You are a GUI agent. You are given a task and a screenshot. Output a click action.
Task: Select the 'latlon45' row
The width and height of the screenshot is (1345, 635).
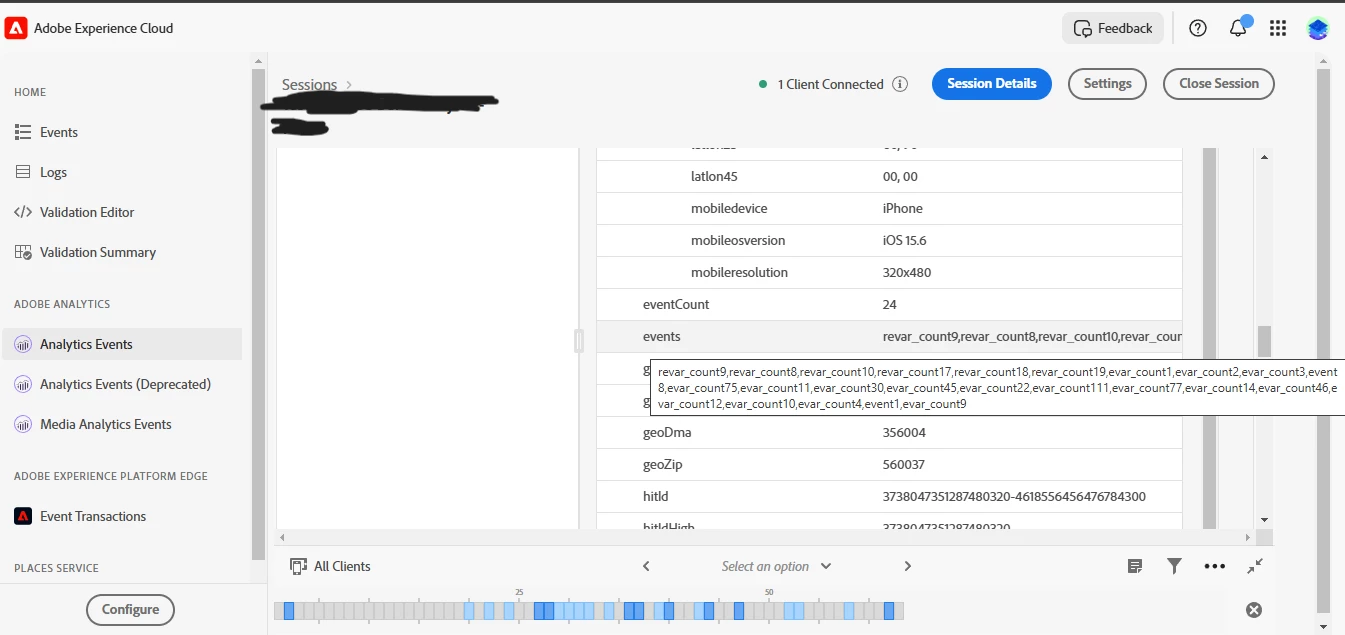click(x=889, y=177)
